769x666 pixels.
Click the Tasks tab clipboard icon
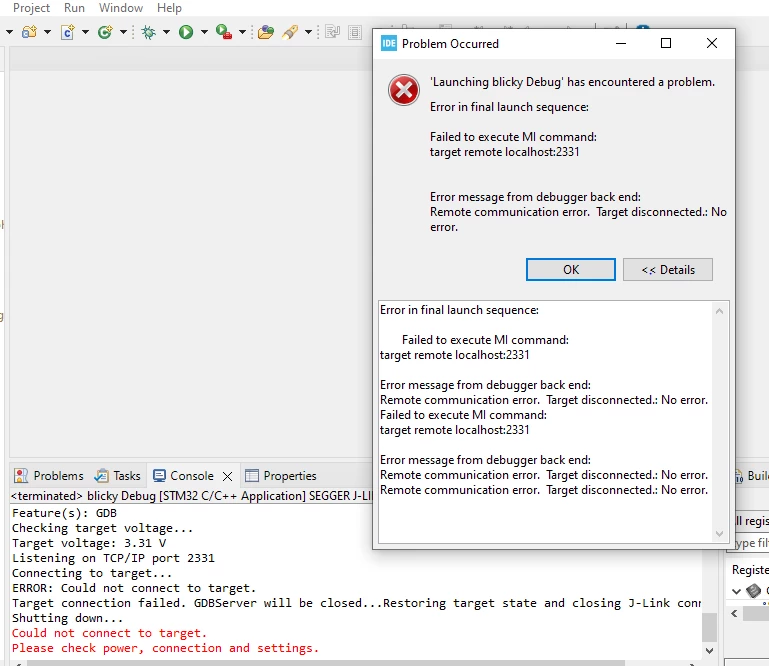[102, 476]
